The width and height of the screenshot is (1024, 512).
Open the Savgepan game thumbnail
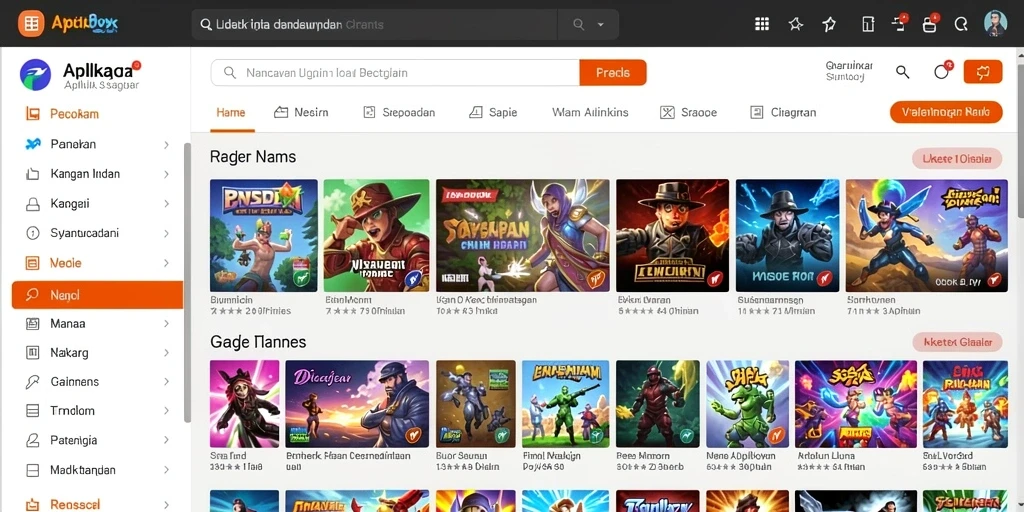point(522,235)
